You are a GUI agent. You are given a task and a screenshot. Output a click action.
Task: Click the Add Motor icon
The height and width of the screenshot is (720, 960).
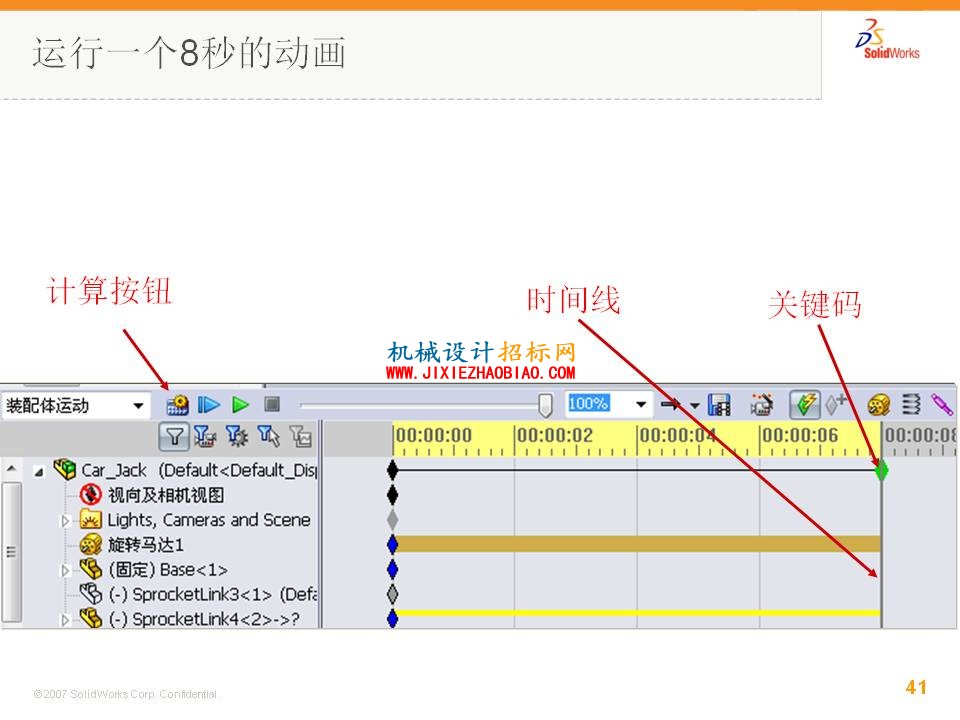(x=878, y=405)
